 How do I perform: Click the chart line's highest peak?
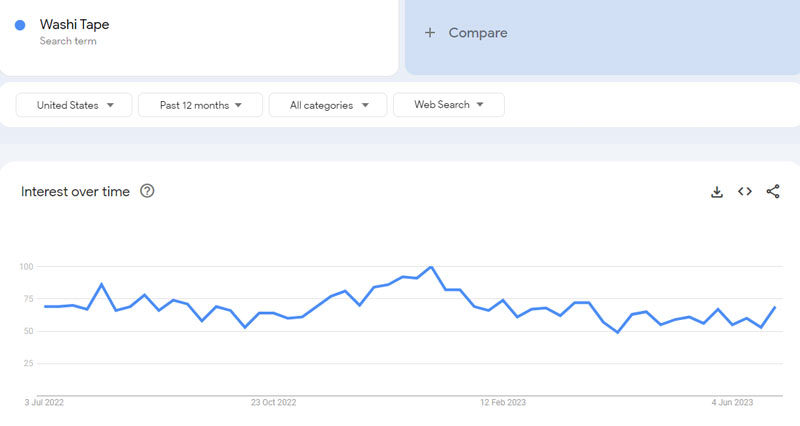tap(430, 267)
